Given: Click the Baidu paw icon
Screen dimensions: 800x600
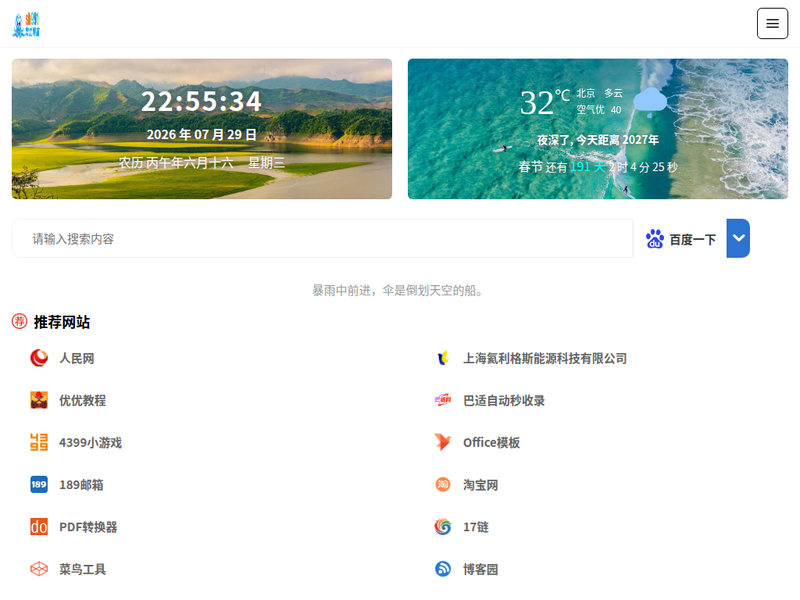Looking at the screenshot, I should pyautogui.click(x=655, y=239).
